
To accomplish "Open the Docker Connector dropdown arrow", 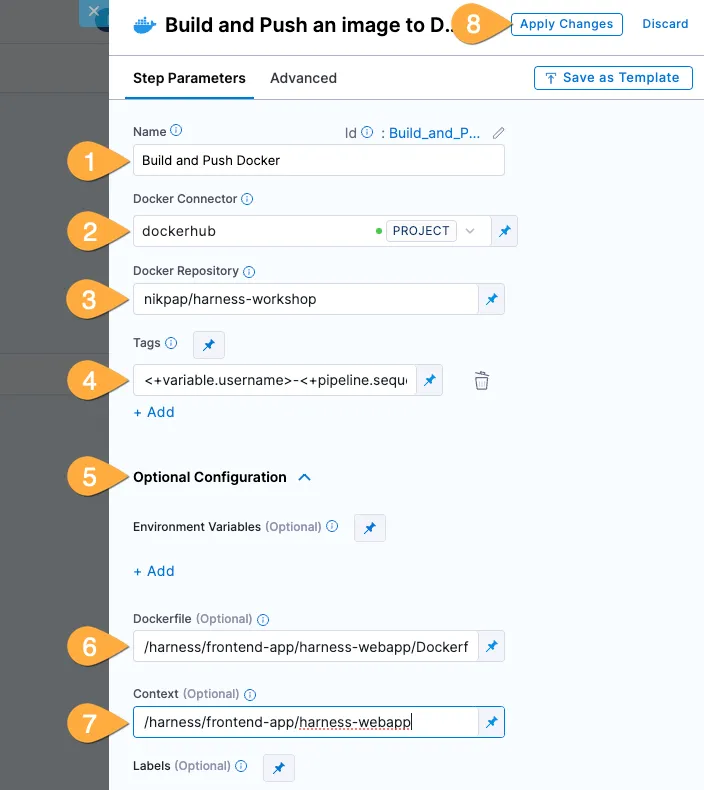I will pyautogui.click(x=471, y=231).
